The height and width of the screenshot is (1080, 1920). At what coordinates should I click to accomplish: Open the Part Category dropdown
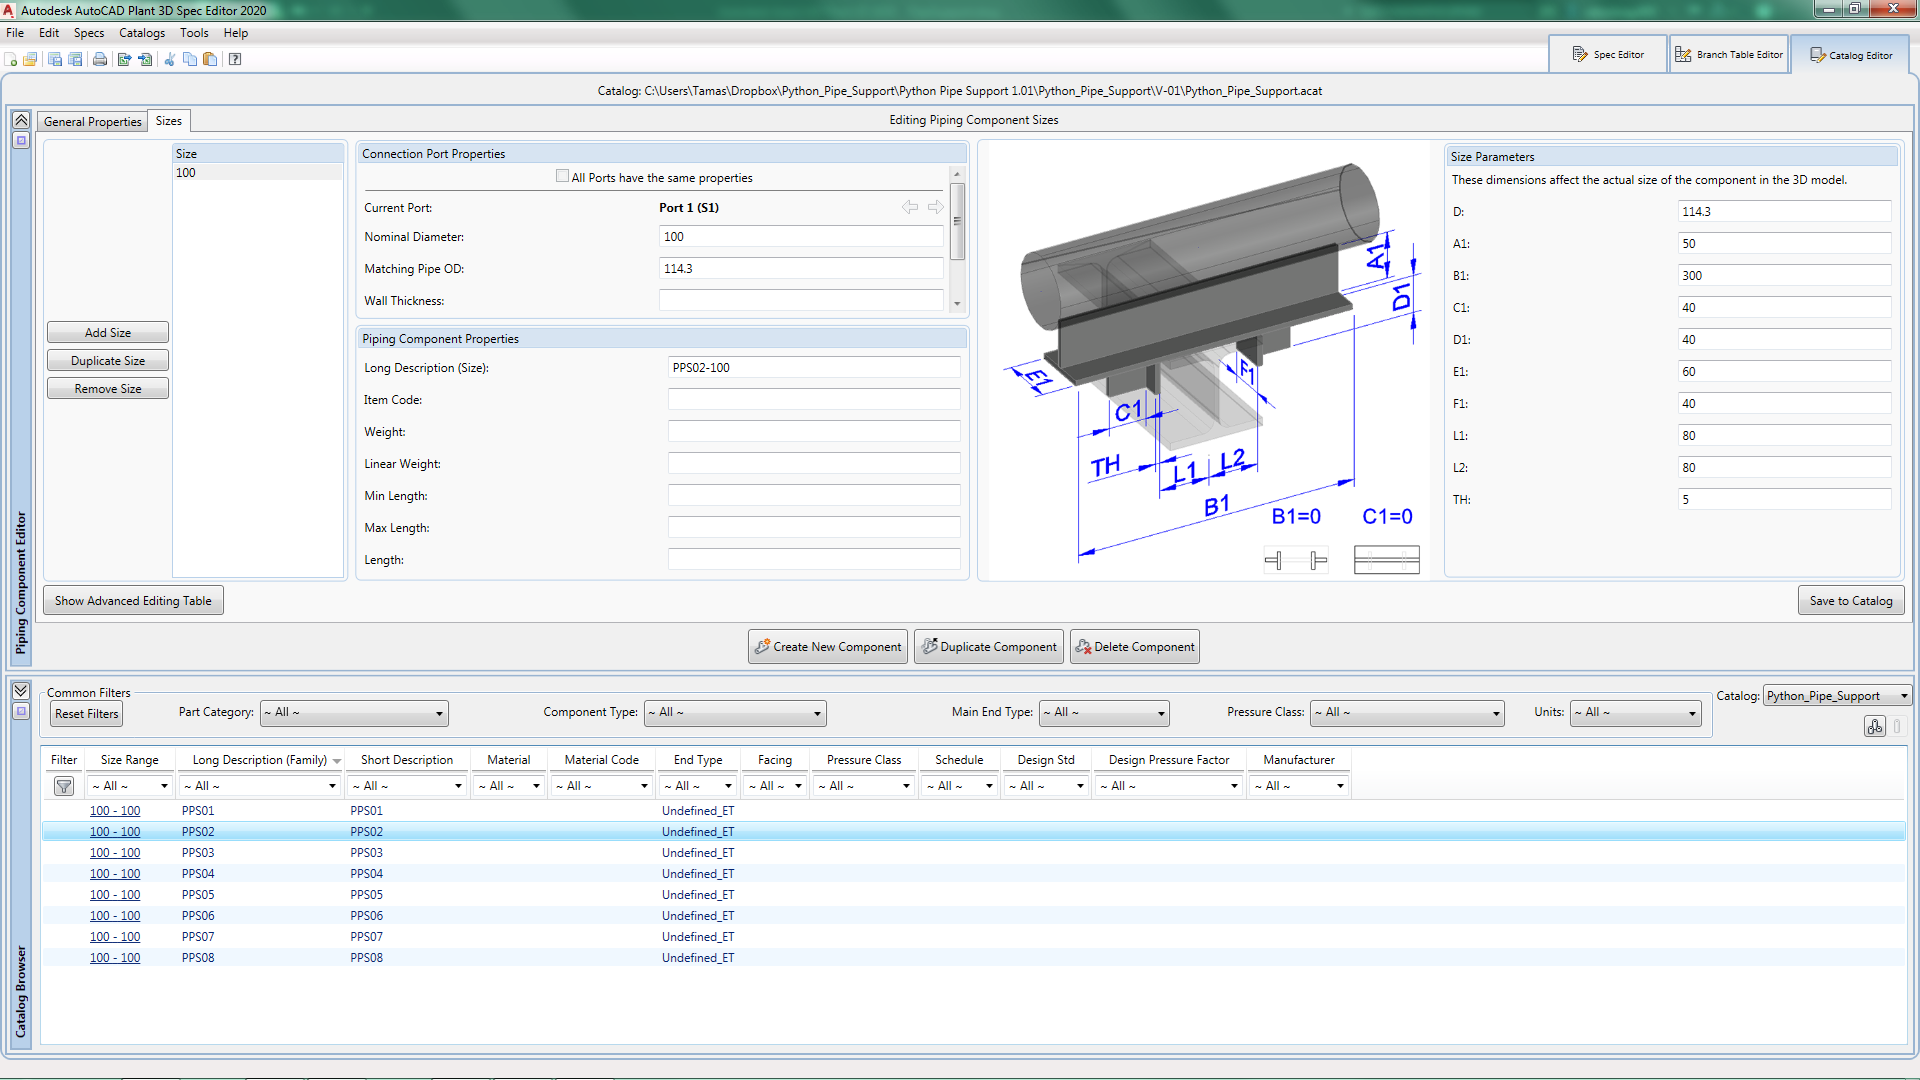(354, 713)
